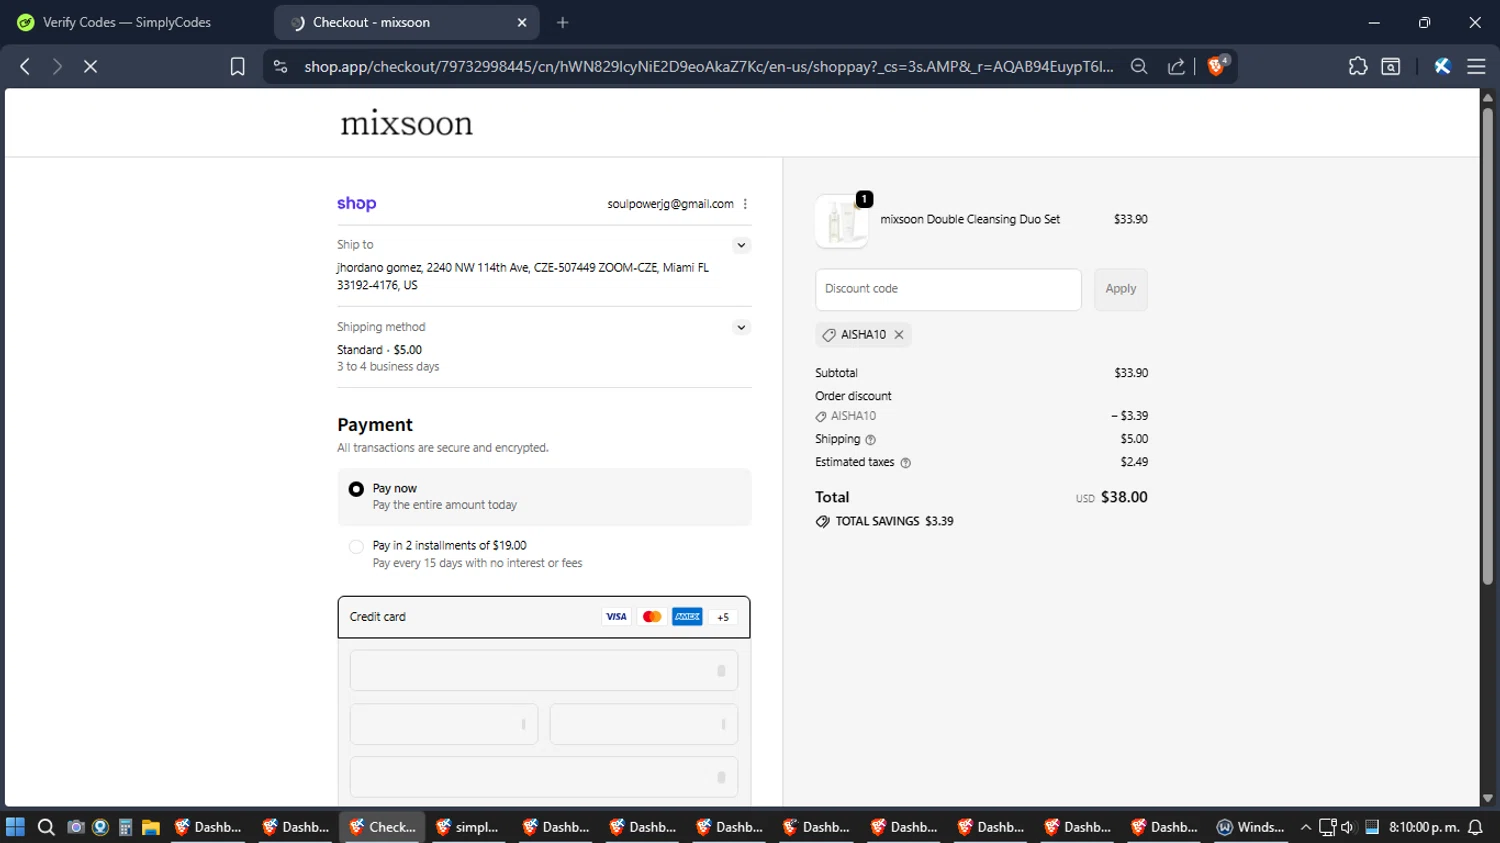1500x843 pixels.
Task: Open the browser extensions puzzle icon
Action: (1357, 66)
